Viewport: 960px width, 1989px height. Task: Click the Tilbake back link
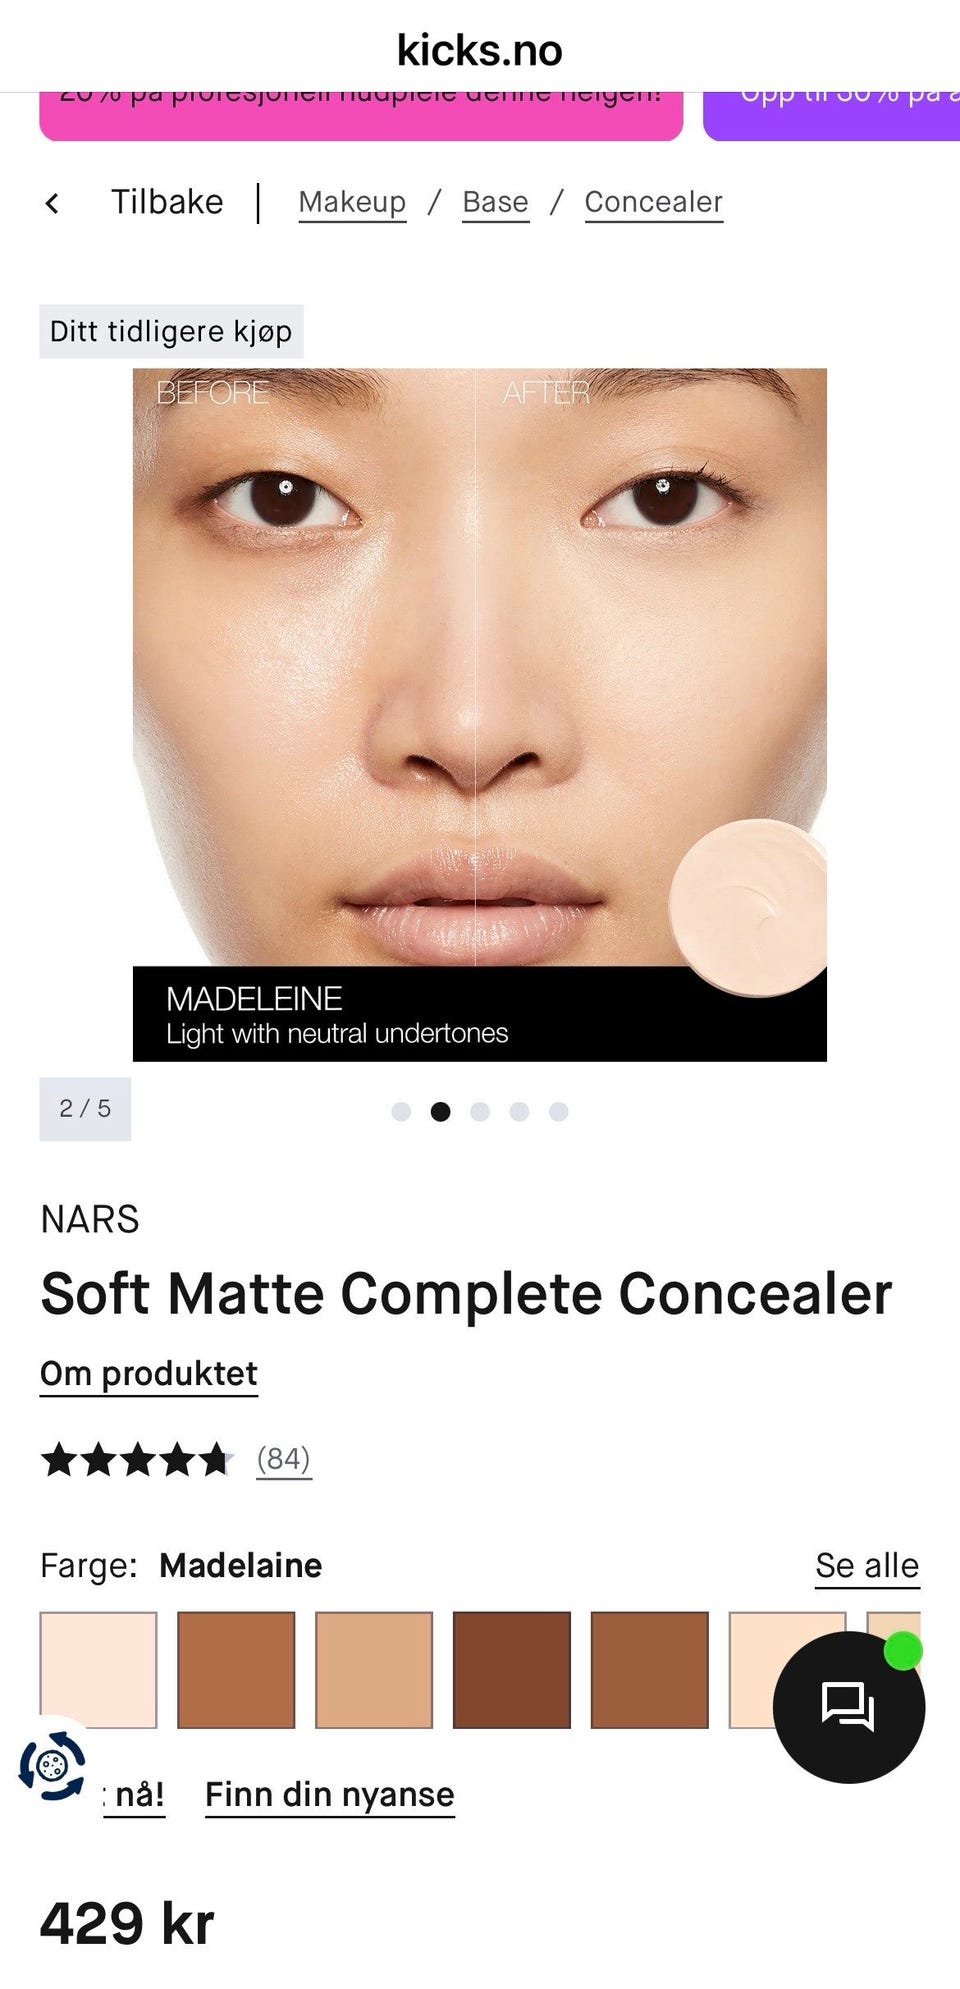click(167, 202)
